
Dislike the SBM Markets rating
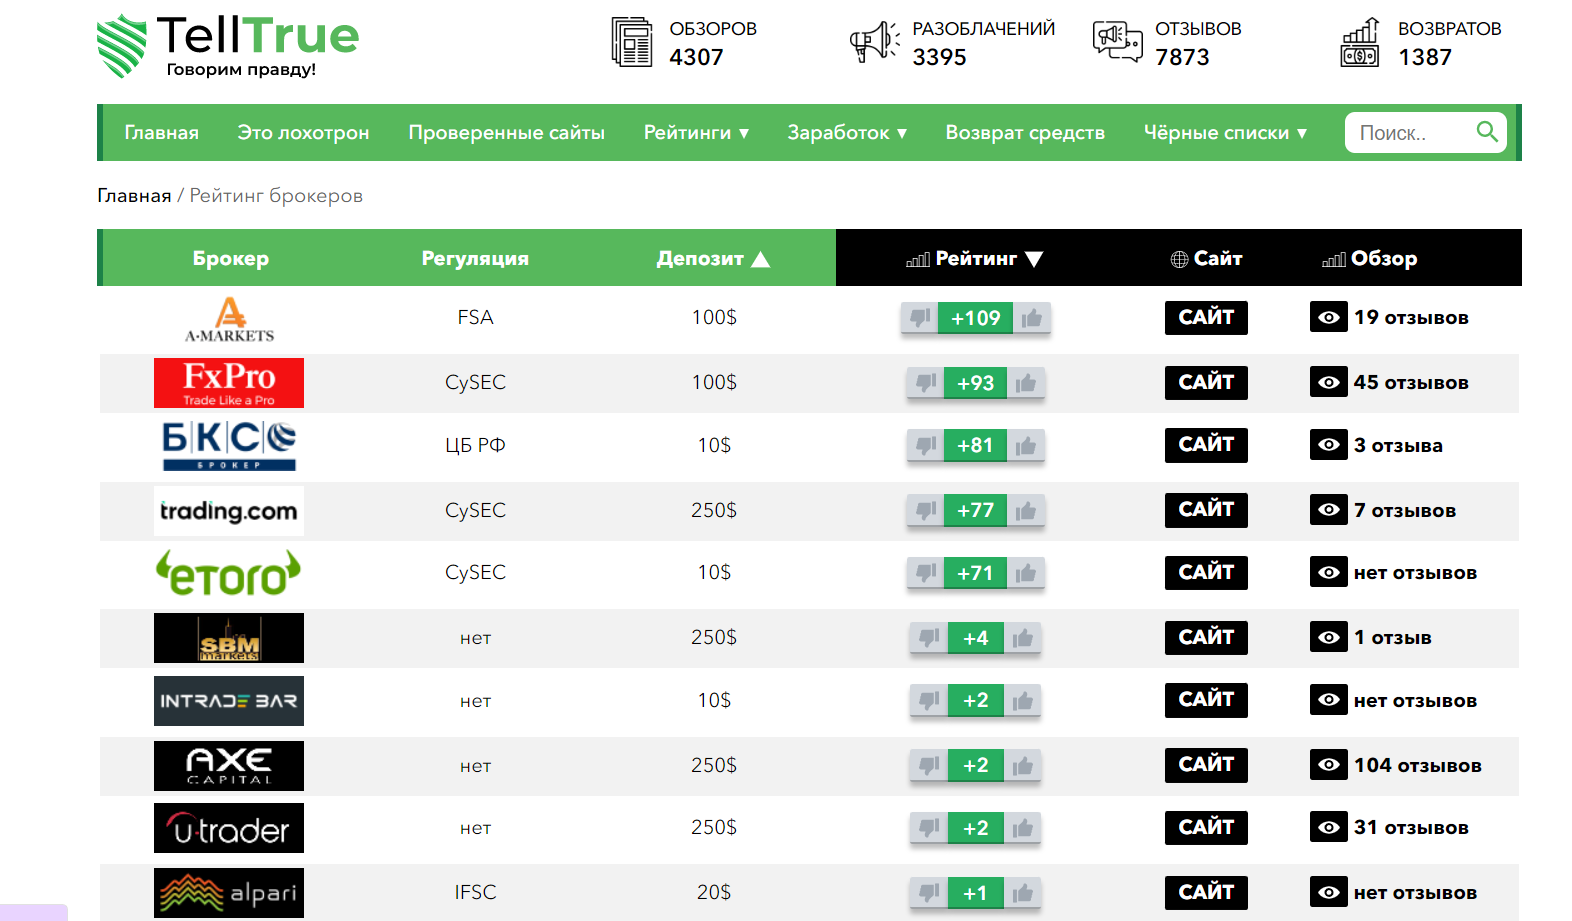click(x=929, y=638)
